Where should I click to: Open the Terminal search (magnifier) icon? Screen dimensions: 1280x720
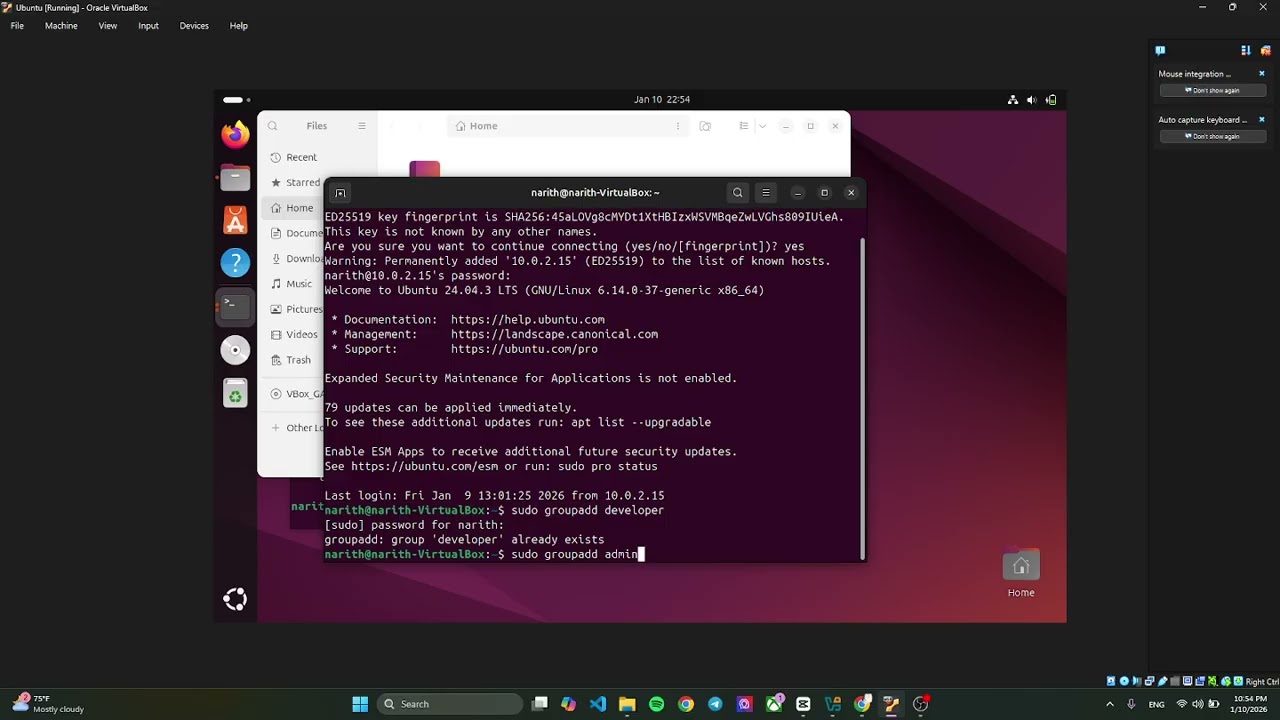pos(738,193)
